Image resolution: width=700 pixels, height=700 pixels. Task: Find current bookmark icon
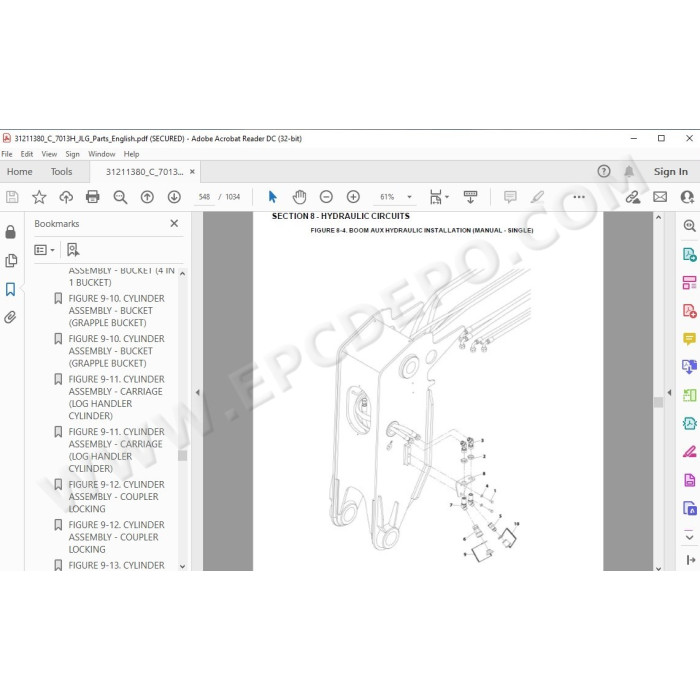click(73, 250)
